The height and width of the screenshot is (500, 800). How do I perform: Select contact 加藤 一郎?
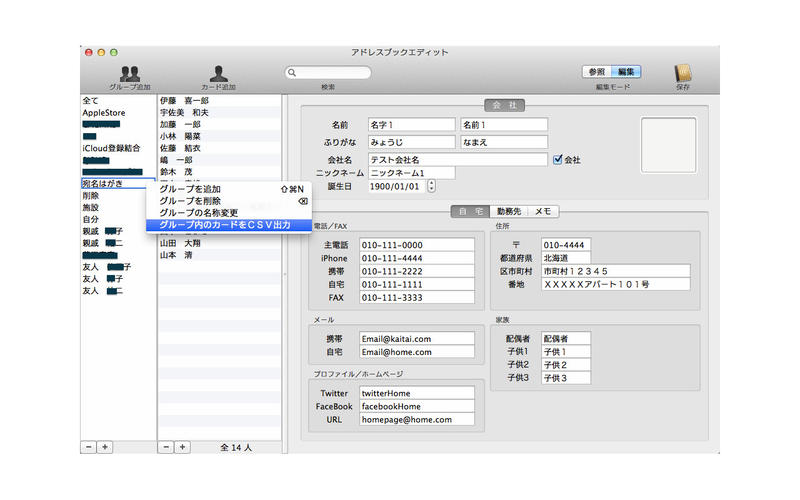point(219,124)
